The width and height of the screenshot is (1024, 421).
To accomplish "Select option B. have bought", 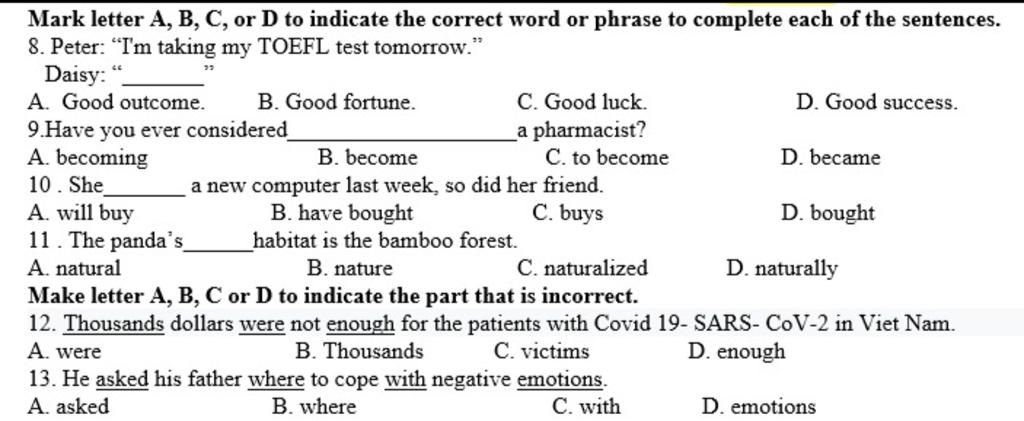I will (341, 213).
